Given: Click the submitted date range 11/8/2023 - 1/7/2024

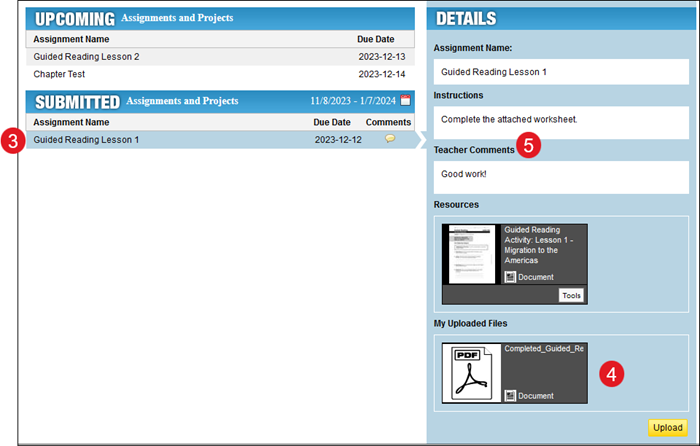Looking at the screenshot, I should tap(352, 101).
